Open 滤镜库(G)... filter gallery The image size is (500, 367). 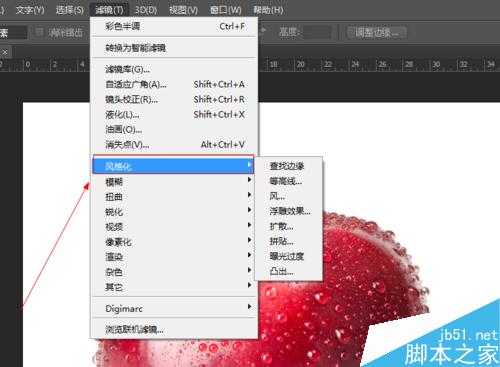pyautogui.click(x=174, y=69)
